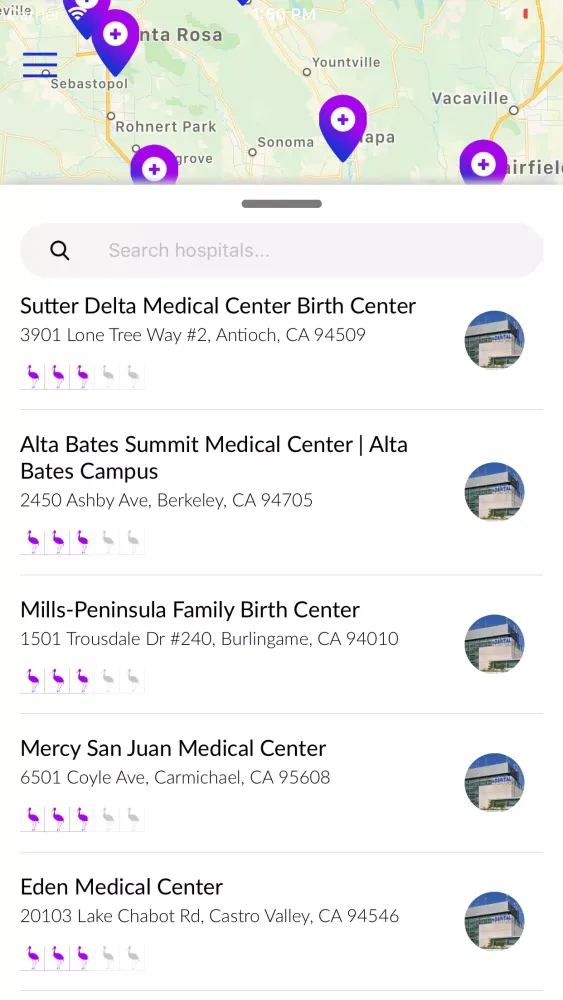This screenshot has width=563, height=1000.
Task: Tap Mercy San Juan building thumbnail
Action: (494, 783)
